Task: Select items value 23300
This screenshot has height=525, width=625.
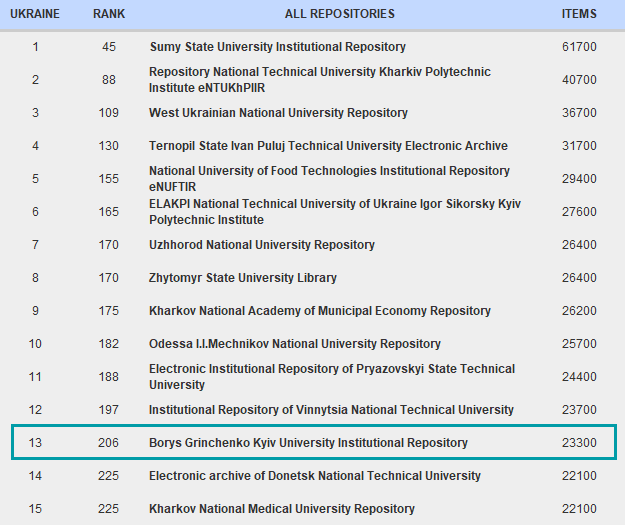Action: click(579, 443)
